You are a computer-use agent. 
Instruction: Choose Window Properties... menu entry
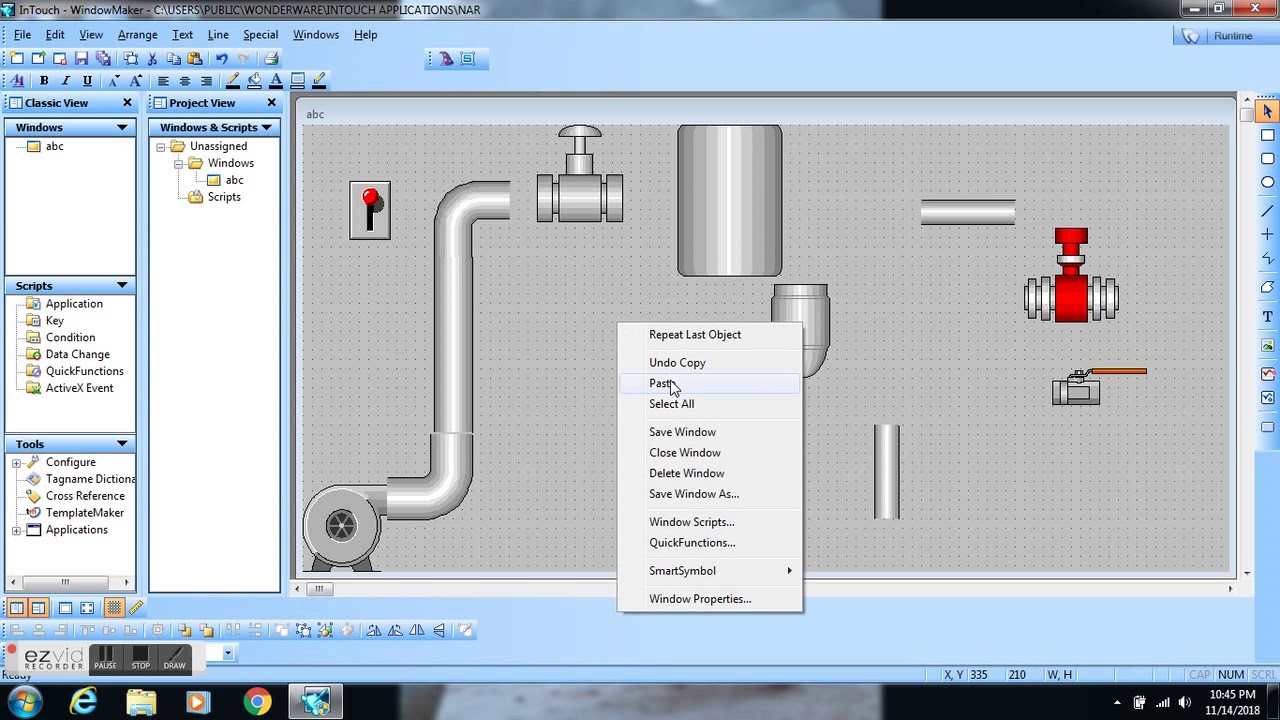point(710,599)
